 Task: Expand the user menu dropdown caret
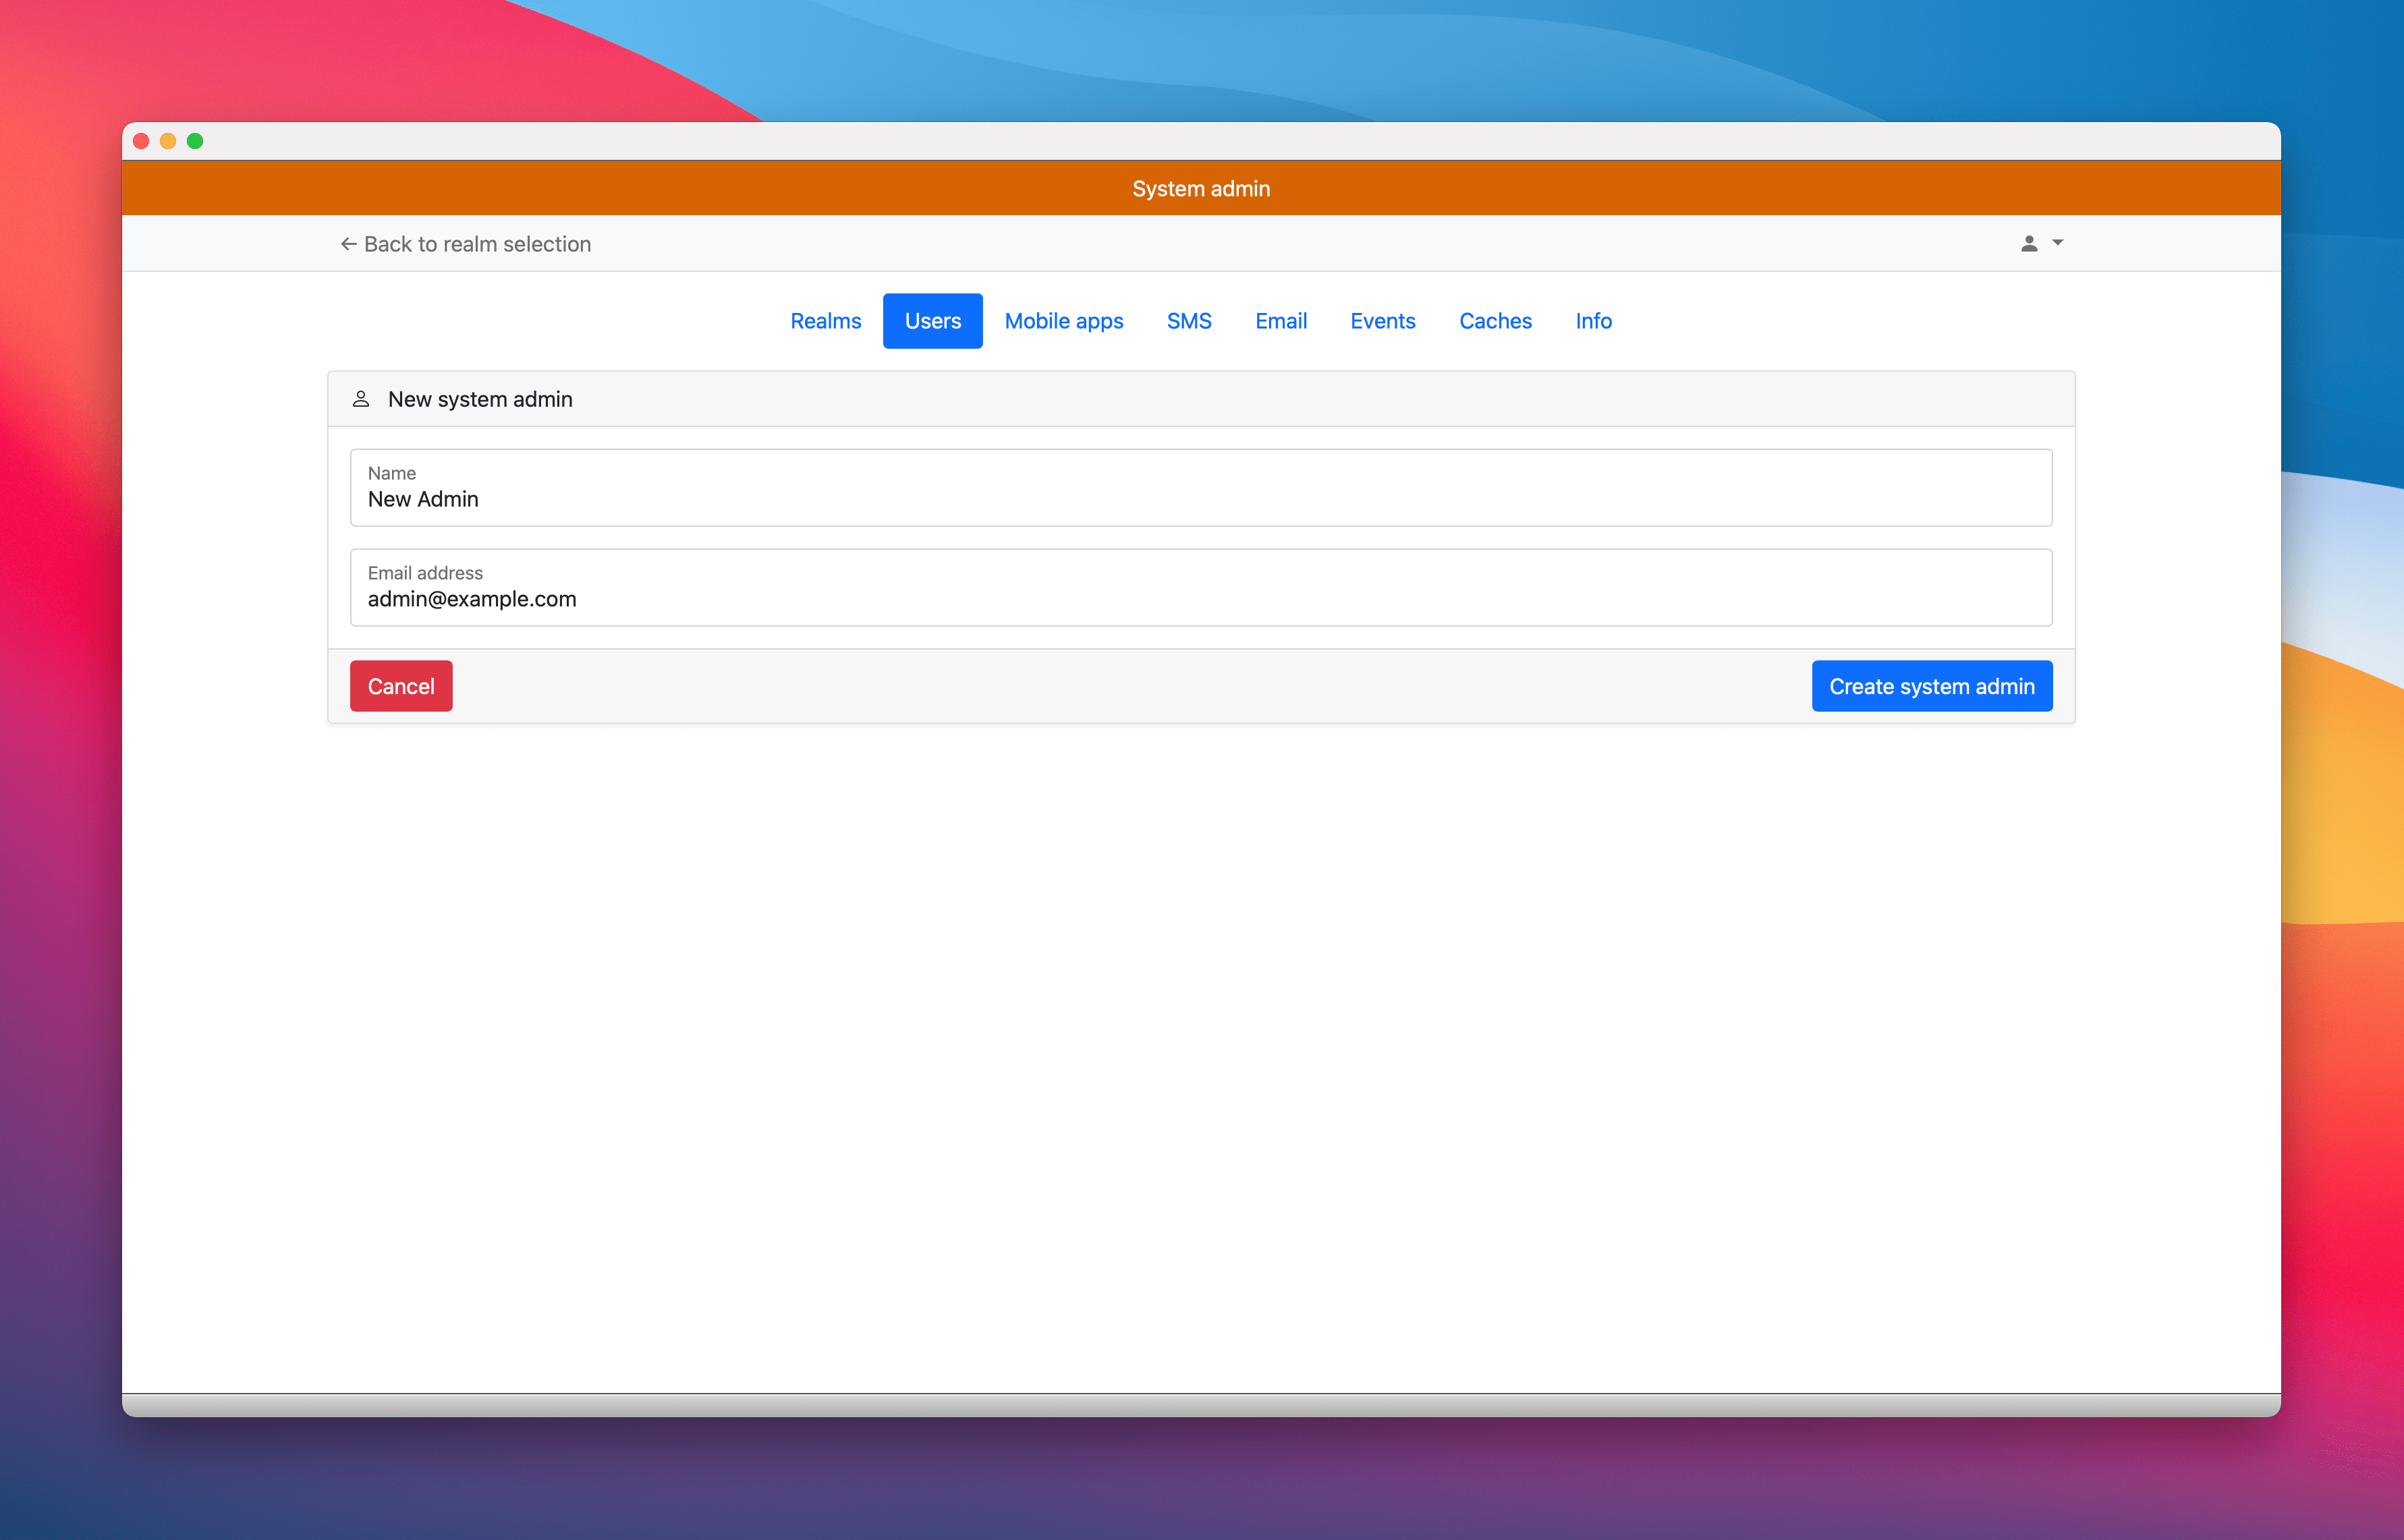(x=2058, y=243)
